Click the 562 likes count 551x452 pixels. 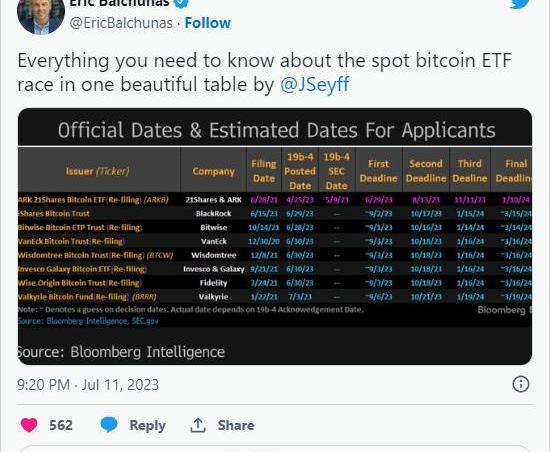pyautogui.click(x=61, y=425)
